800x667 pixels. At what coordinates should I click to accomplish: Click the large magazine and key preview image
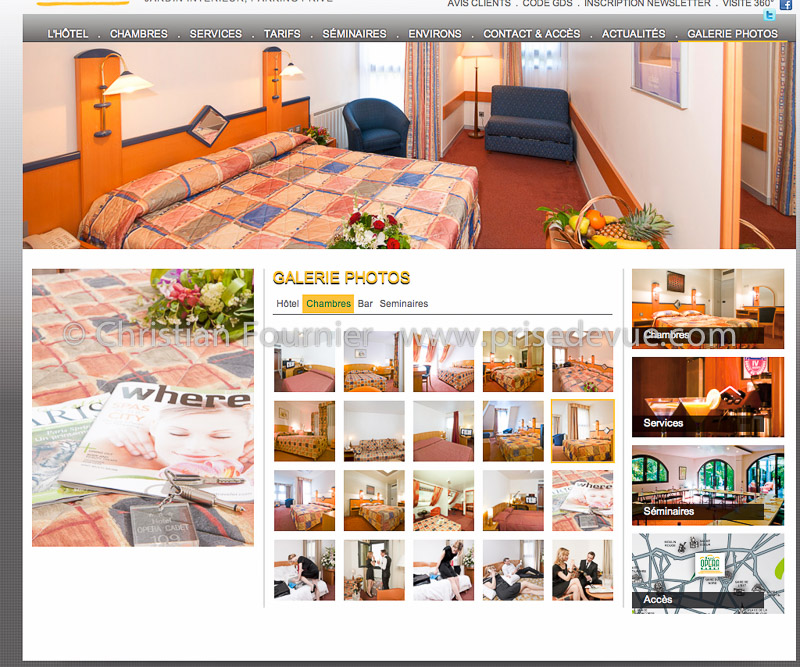[143, 408]
